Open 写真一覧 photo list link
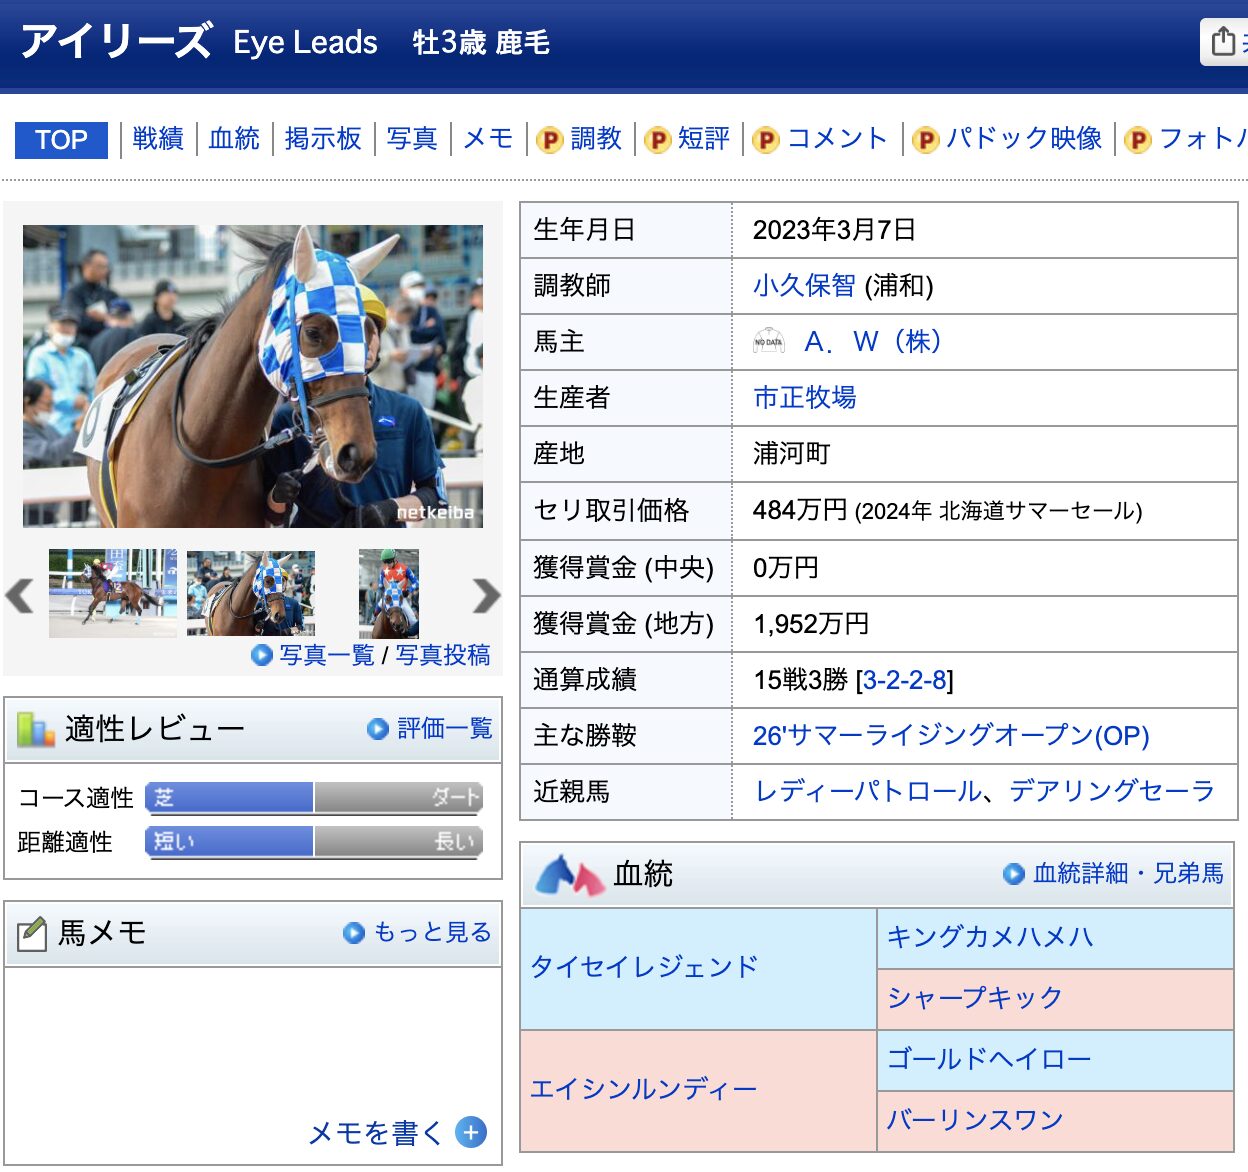 click(327, 655)
